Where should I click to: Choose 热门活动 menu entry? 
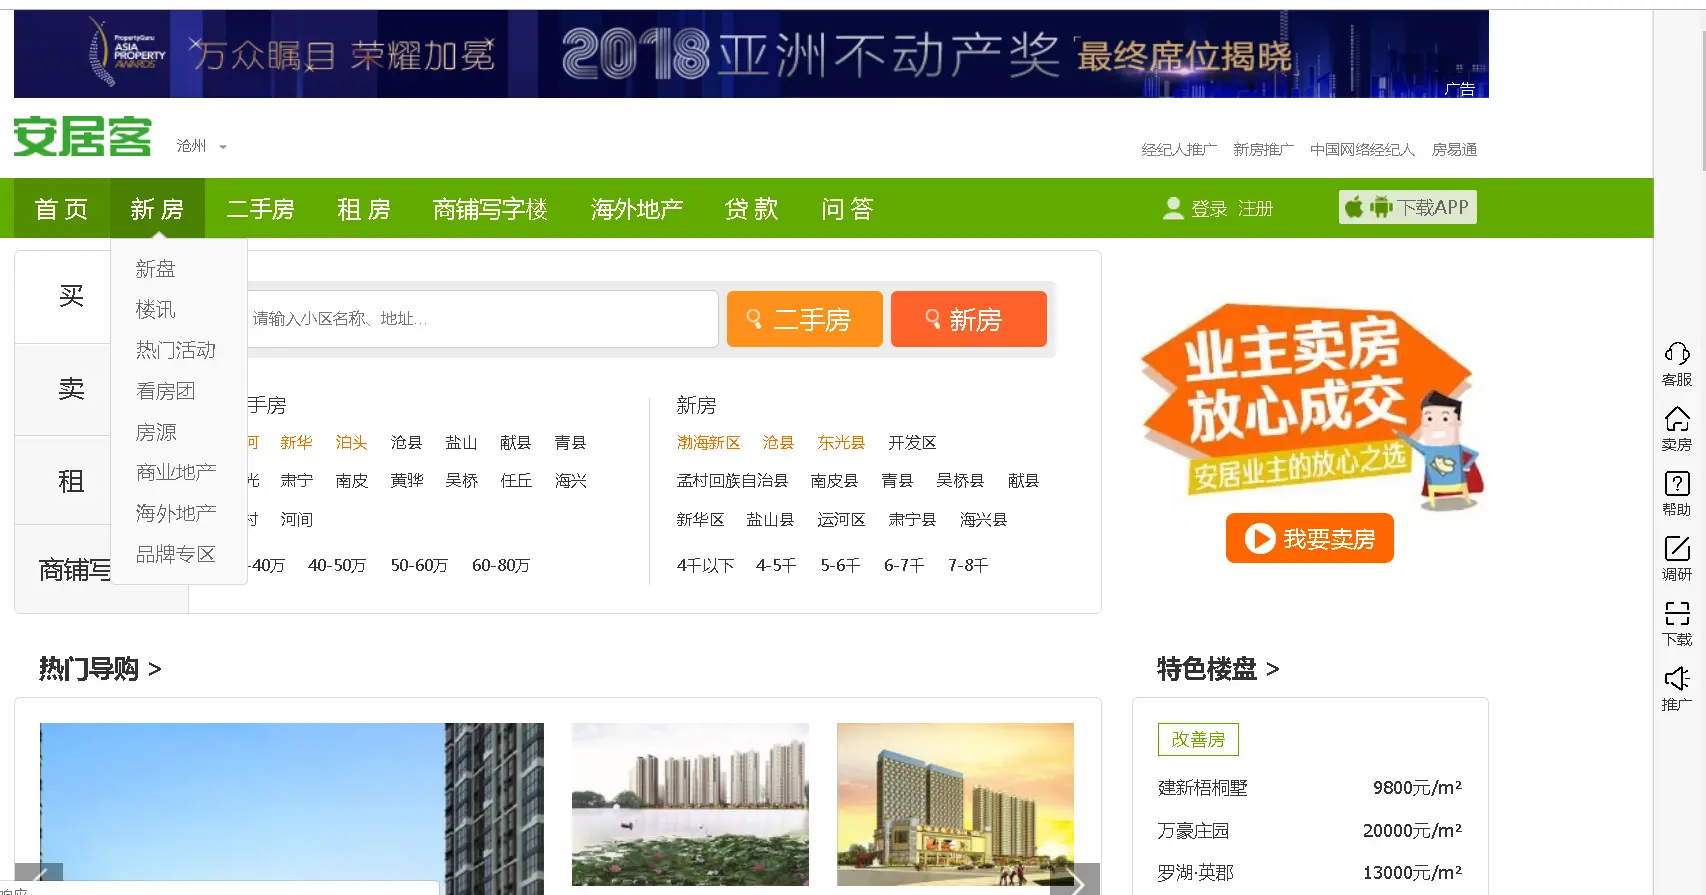[176, 350]
